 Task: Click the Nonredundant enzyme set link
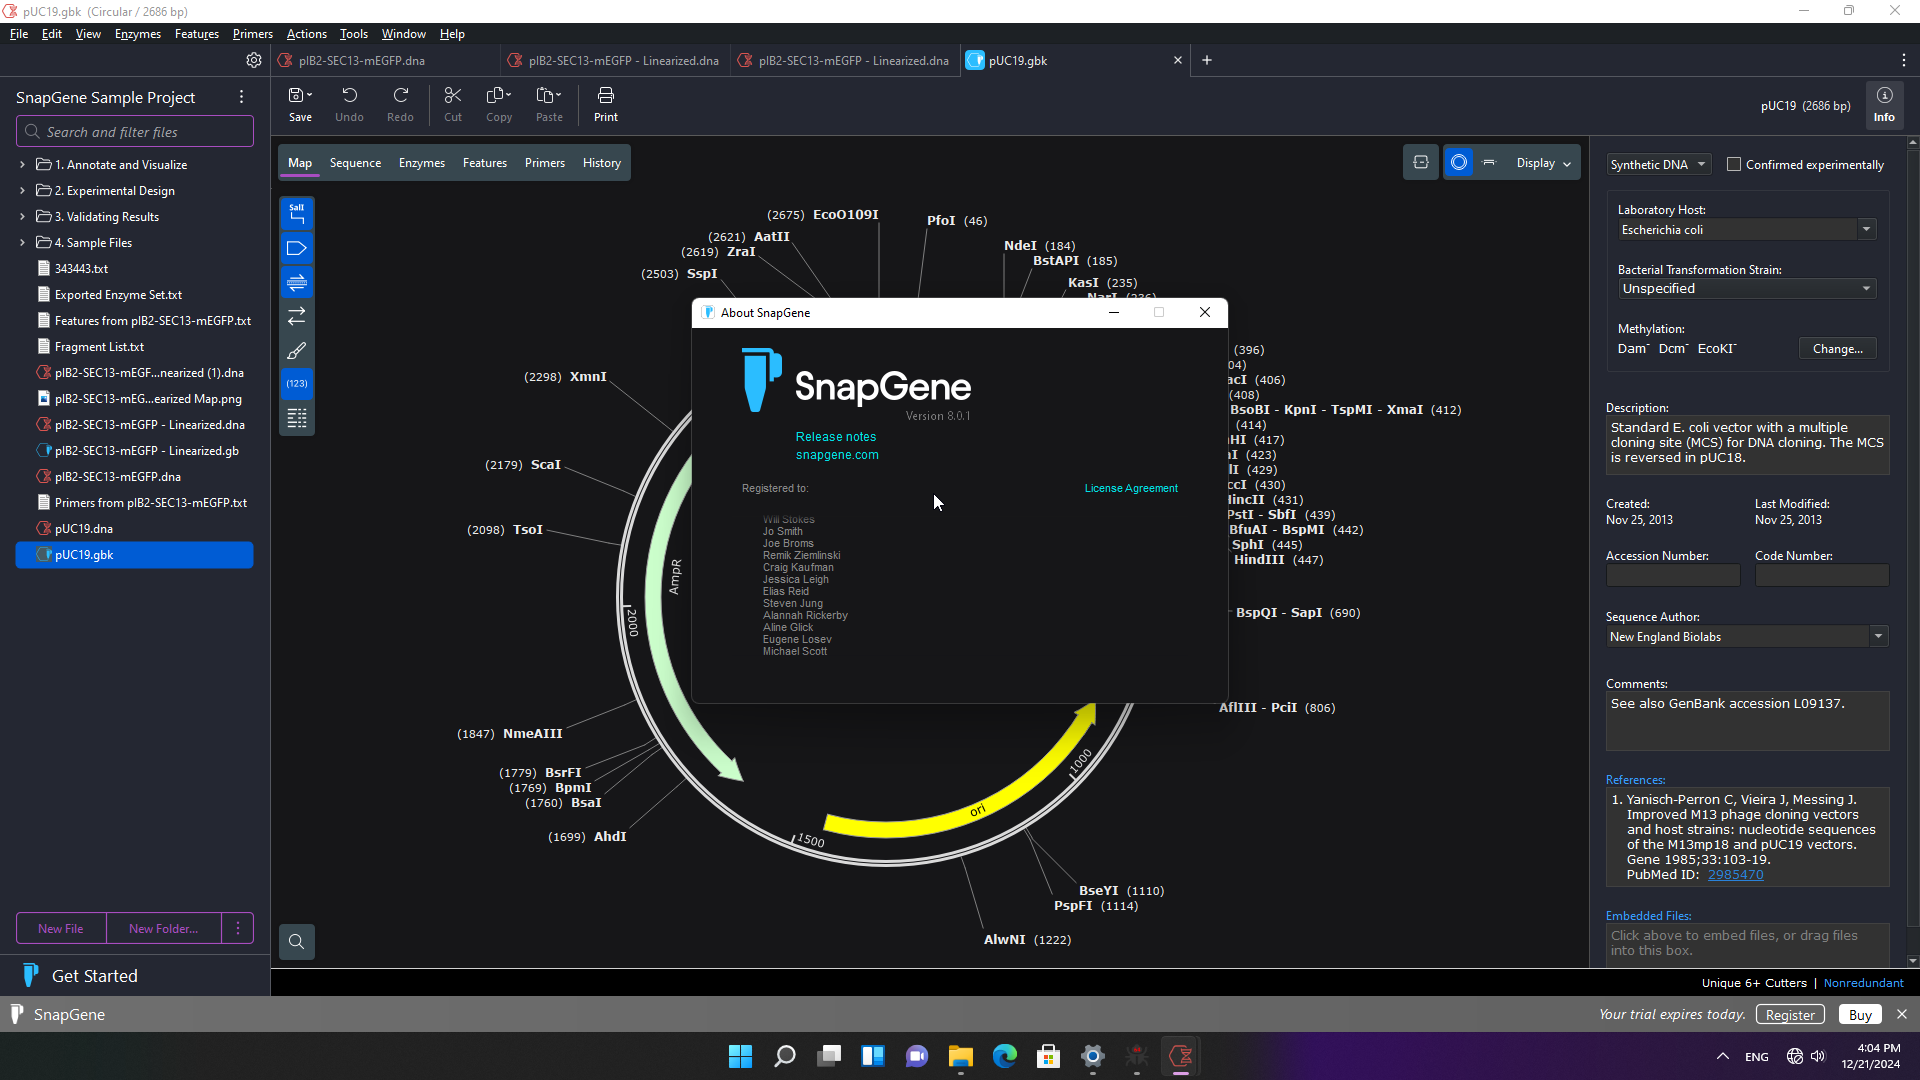pos(1863,983)
